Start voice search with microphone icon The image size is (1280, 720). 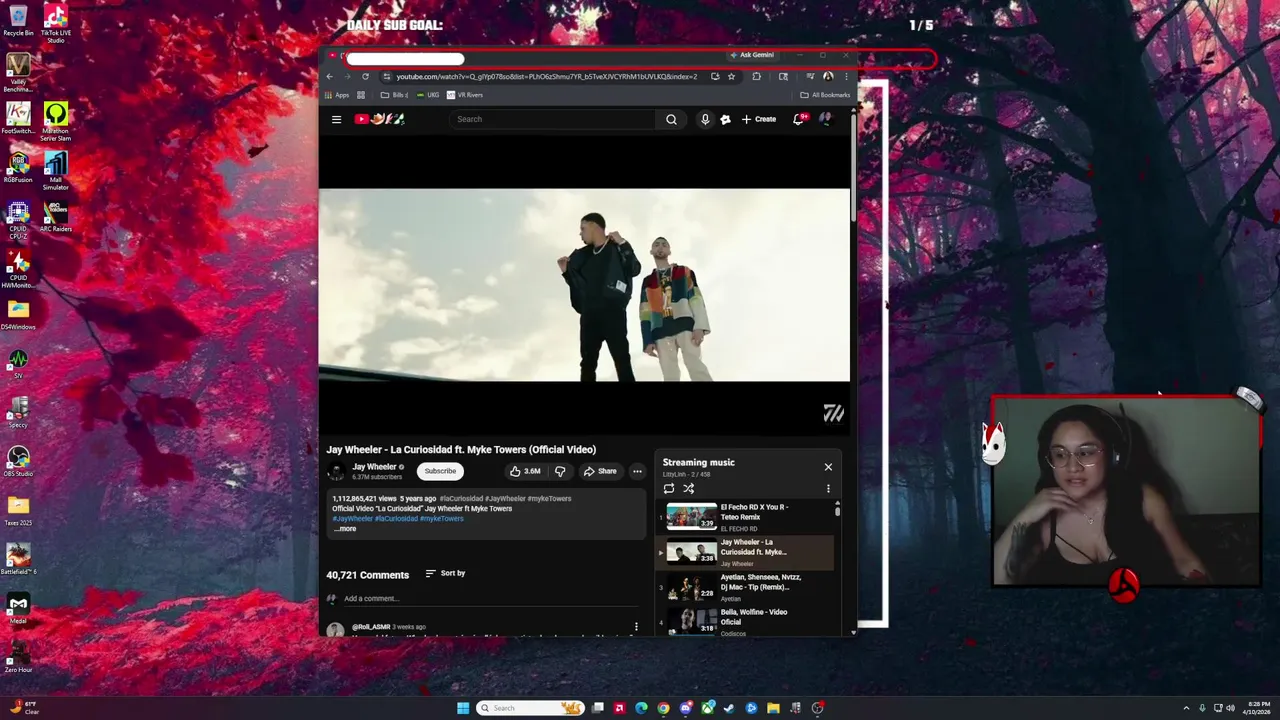tap(705, 119)
